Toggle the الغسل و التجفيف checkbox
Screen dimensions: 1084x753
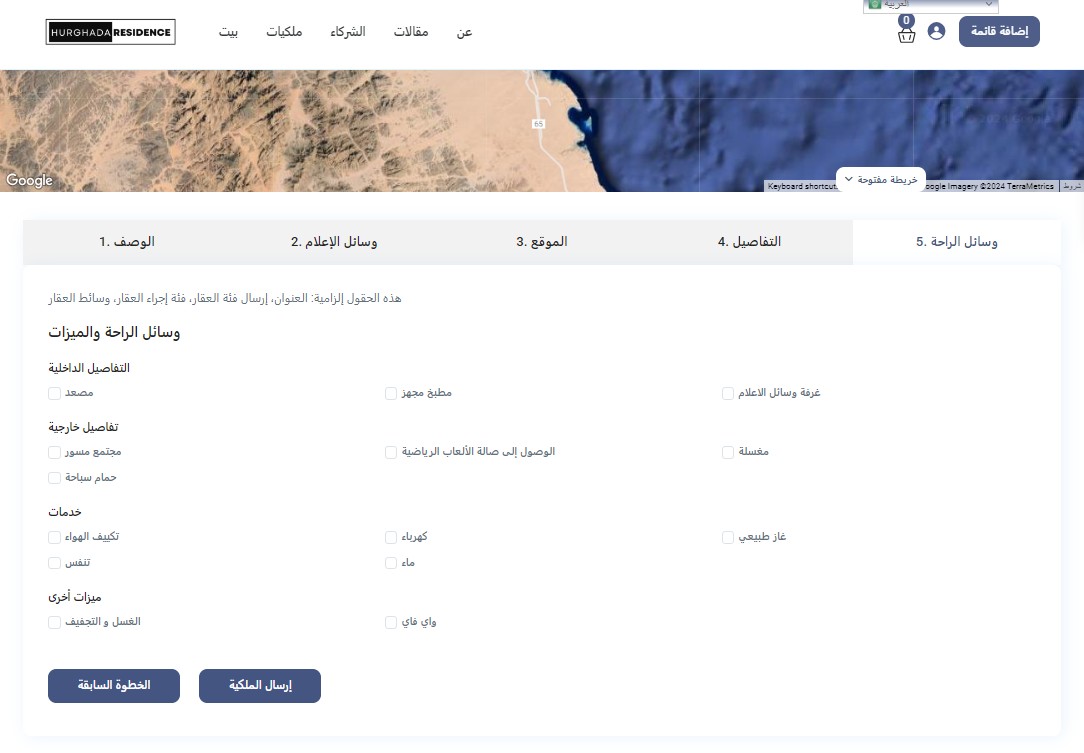(55, 622)
